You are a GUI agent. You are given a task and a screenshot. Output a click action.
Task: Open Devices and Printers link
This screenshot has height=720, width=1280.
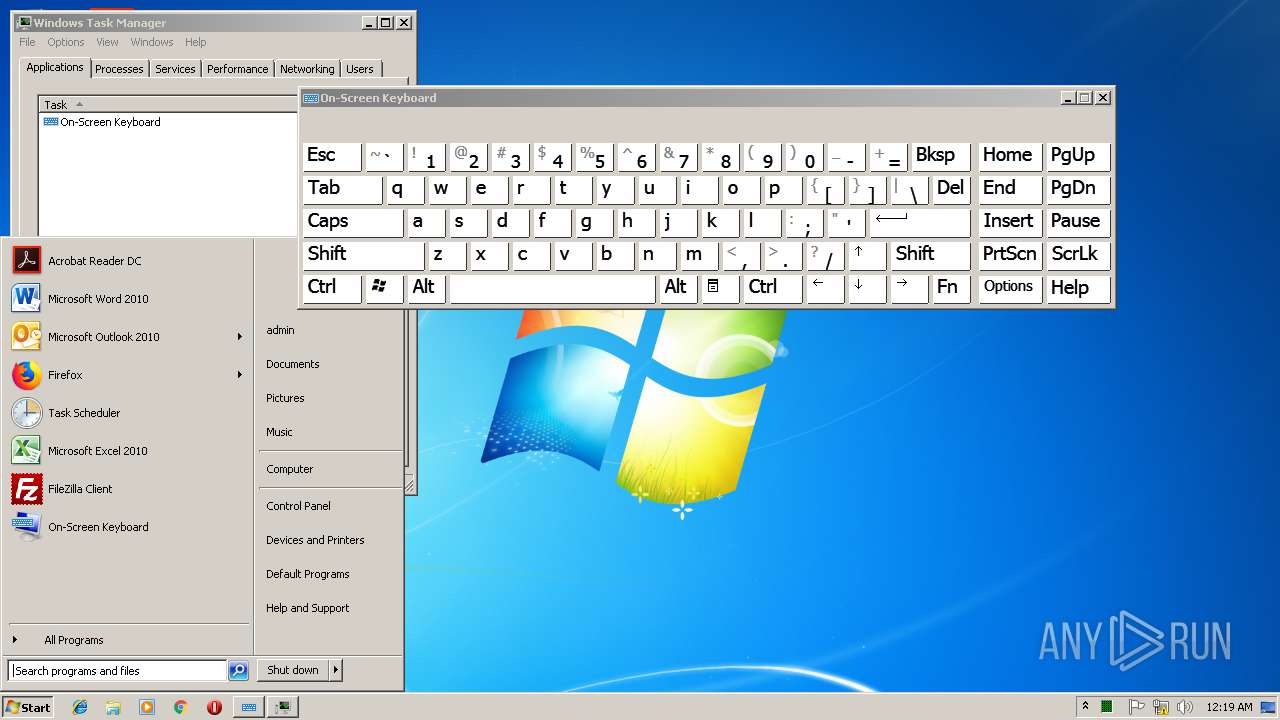[315, 540]
